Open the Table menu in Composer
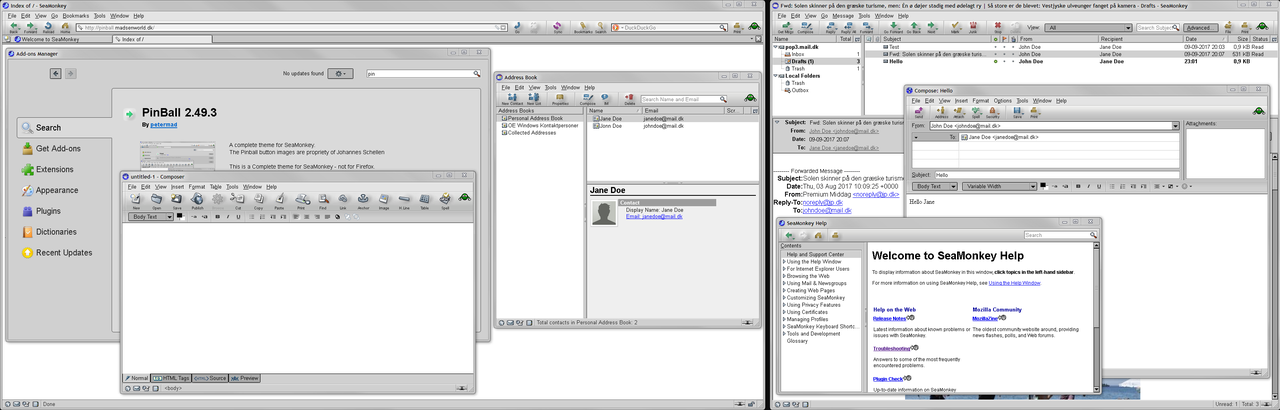Viewport: 1280px width, 410px height. click(215, 186)
